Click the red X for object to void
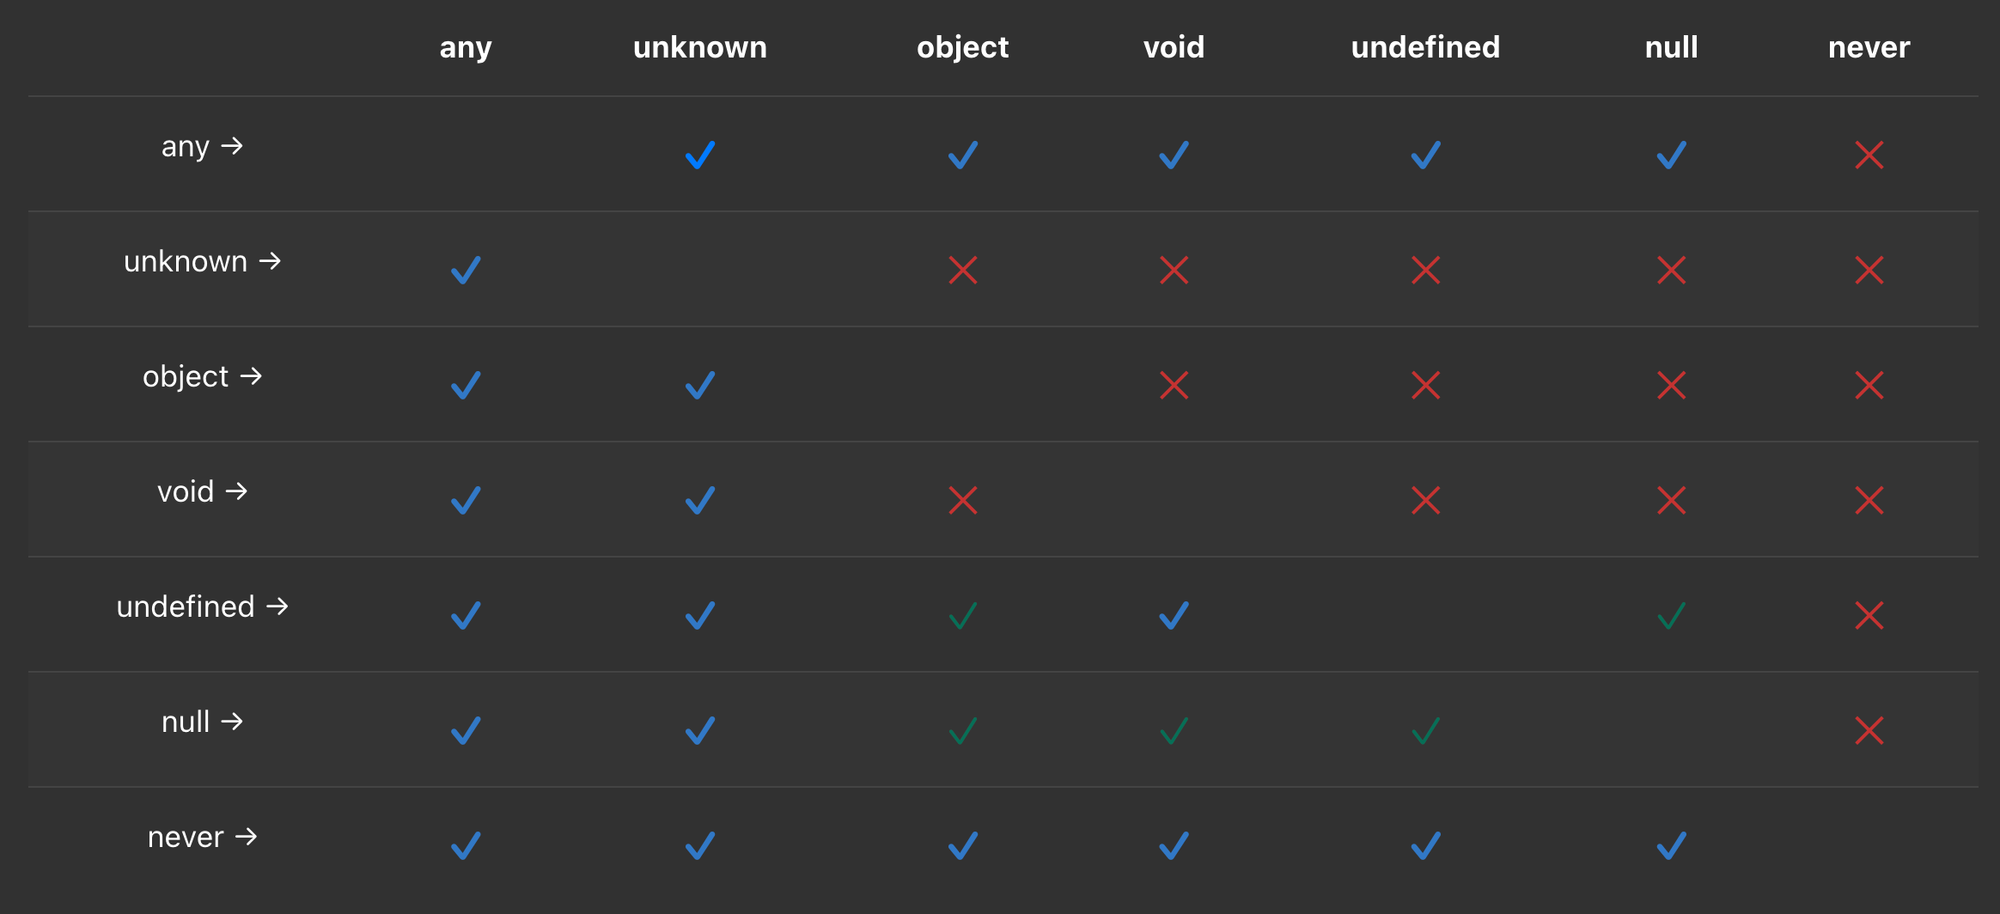The width and height of the screenshot is (2000, 914). pyautogui.click(x=1174, y=385)
